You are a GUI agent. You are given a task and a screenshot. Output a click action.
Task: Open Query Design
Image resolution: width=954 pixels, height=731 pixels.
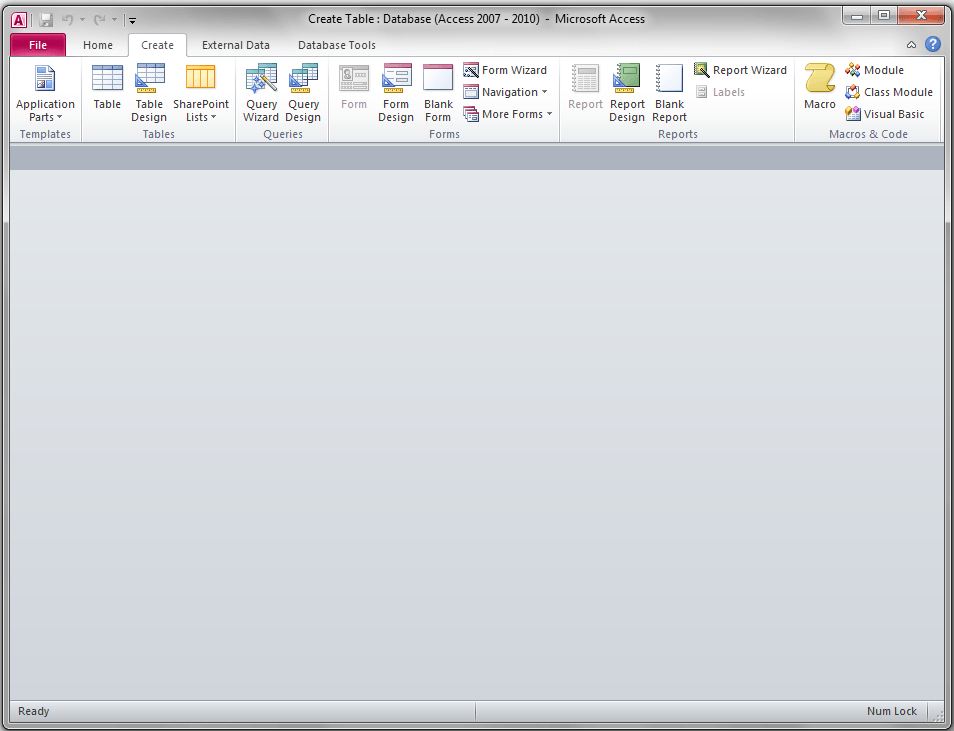click(303, 93)
